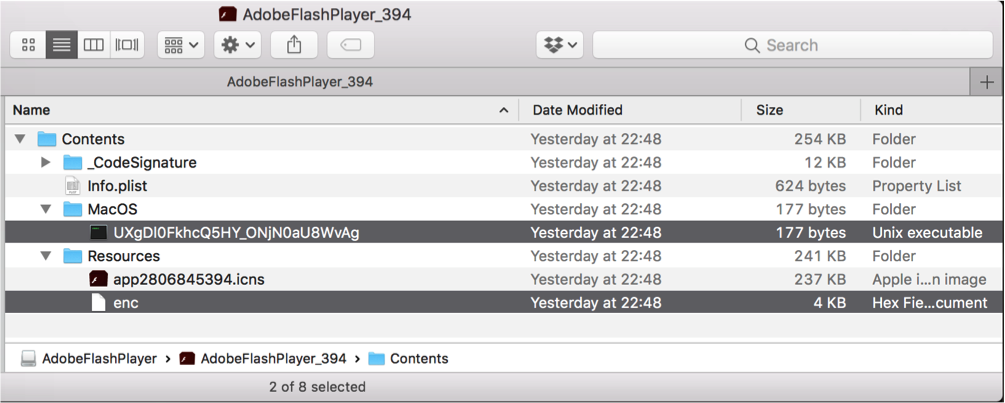Click the Edit Tags button
The height and width of the screenshot is (403, 1005).
coord(351,45)
